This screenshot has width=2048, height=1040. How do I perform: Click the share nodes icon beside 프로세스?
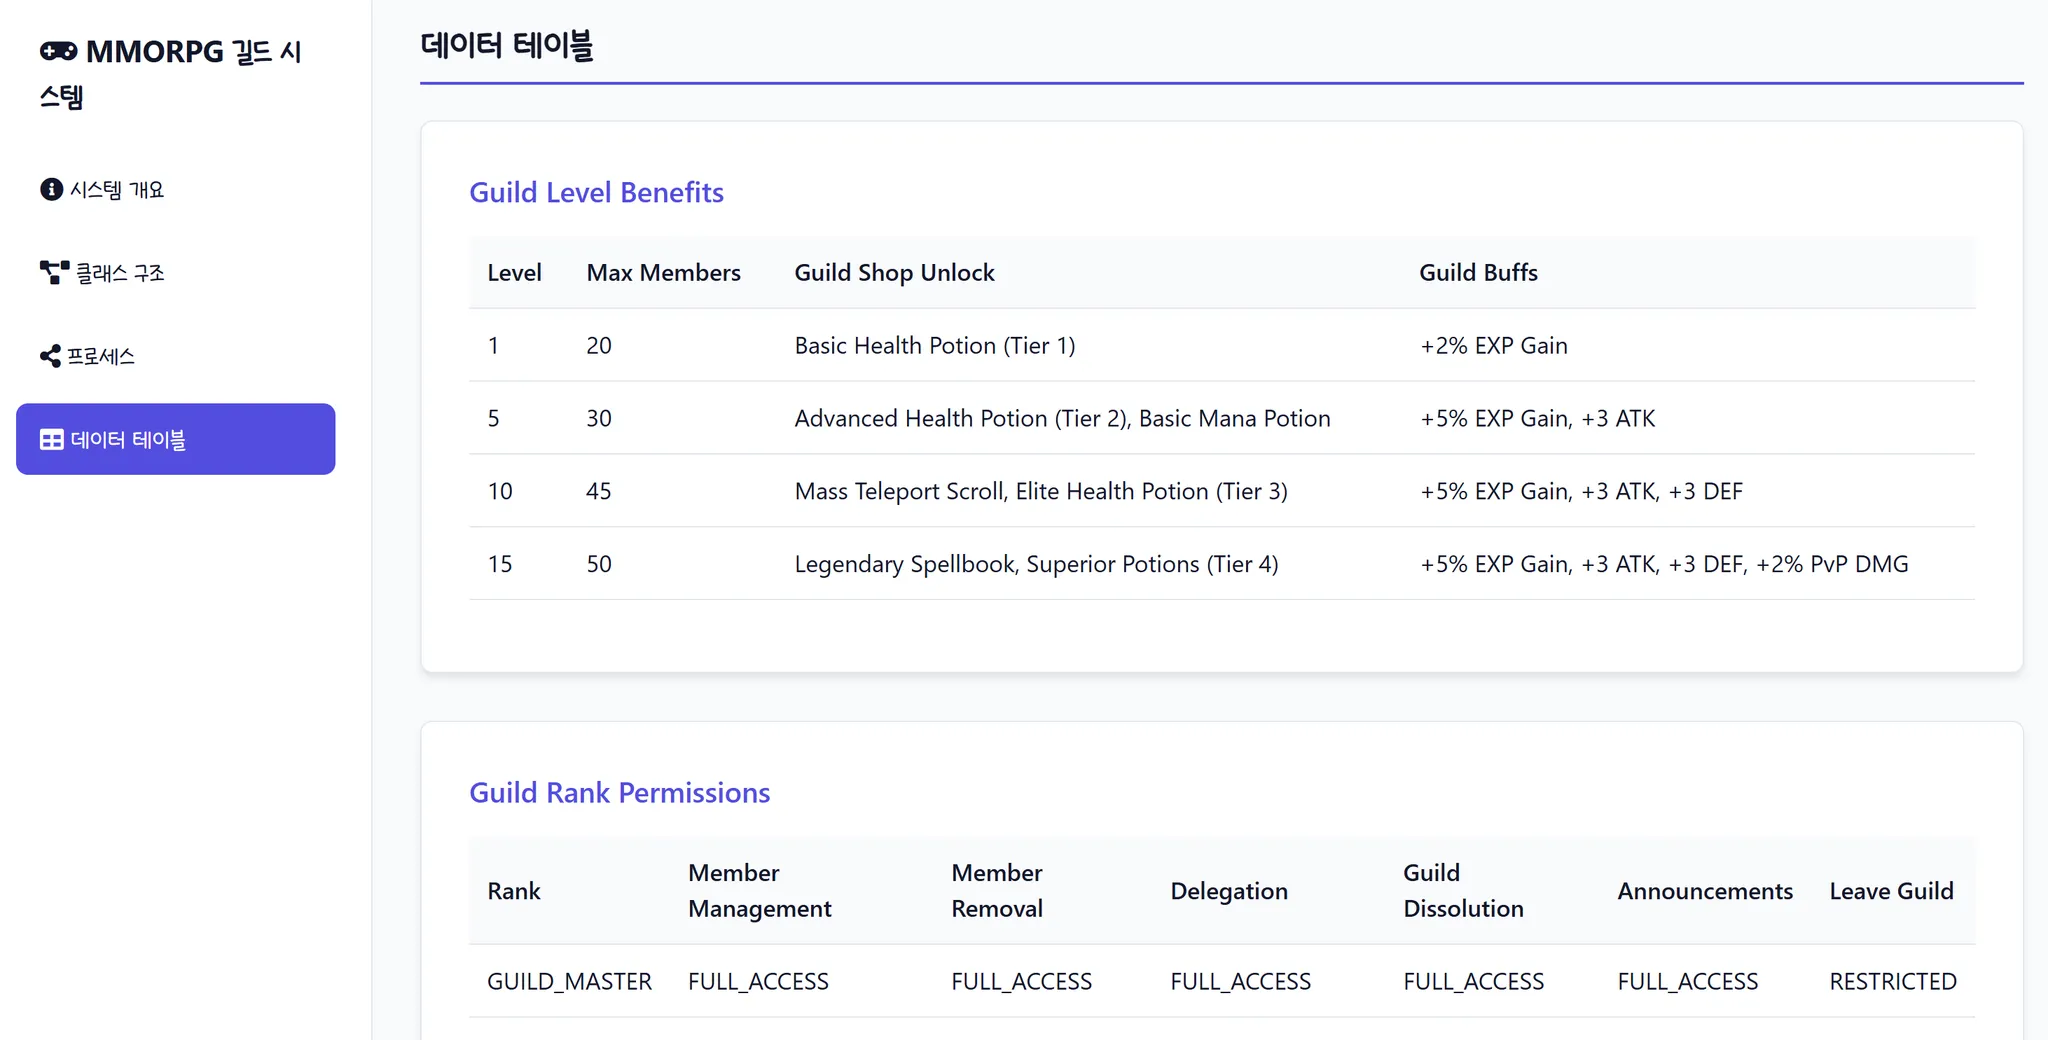click(50, 356)
